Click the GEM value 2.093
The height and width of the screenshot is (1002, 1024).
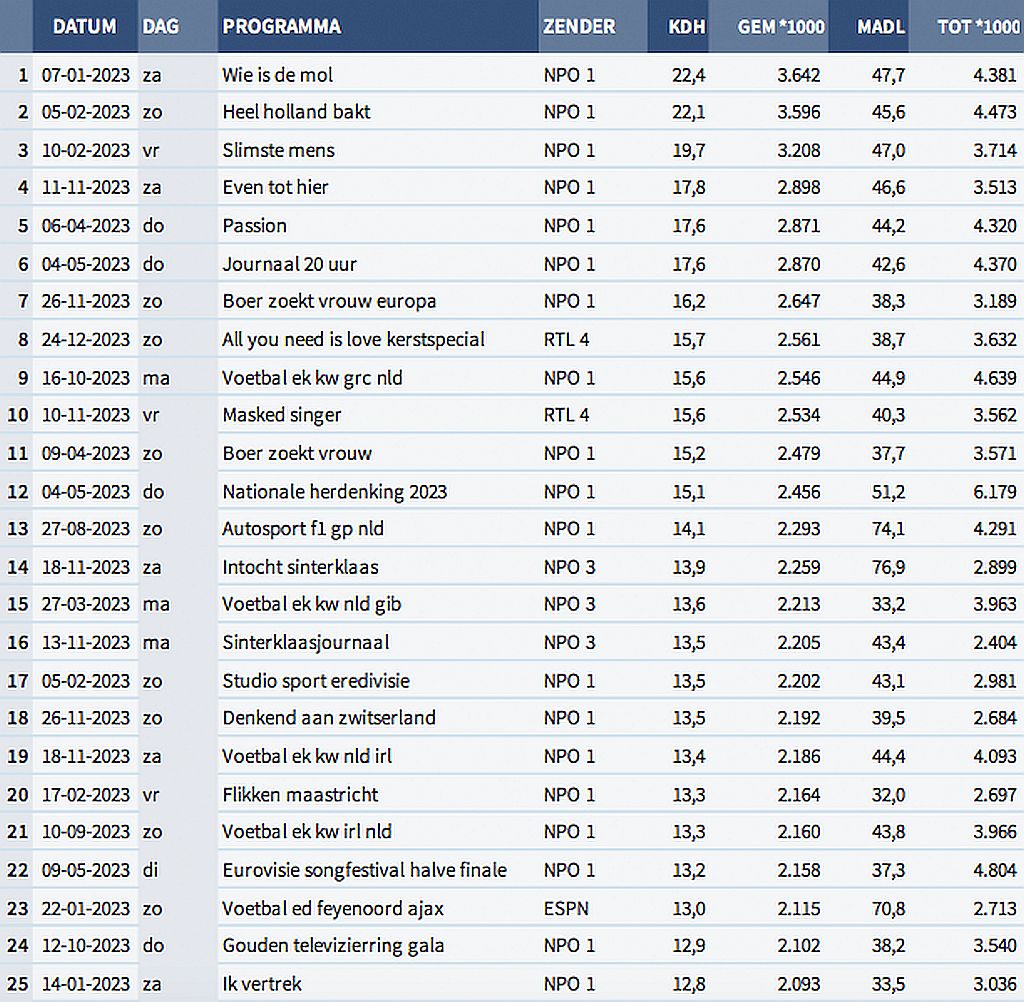pyautogui.click(x=799, y=984)
